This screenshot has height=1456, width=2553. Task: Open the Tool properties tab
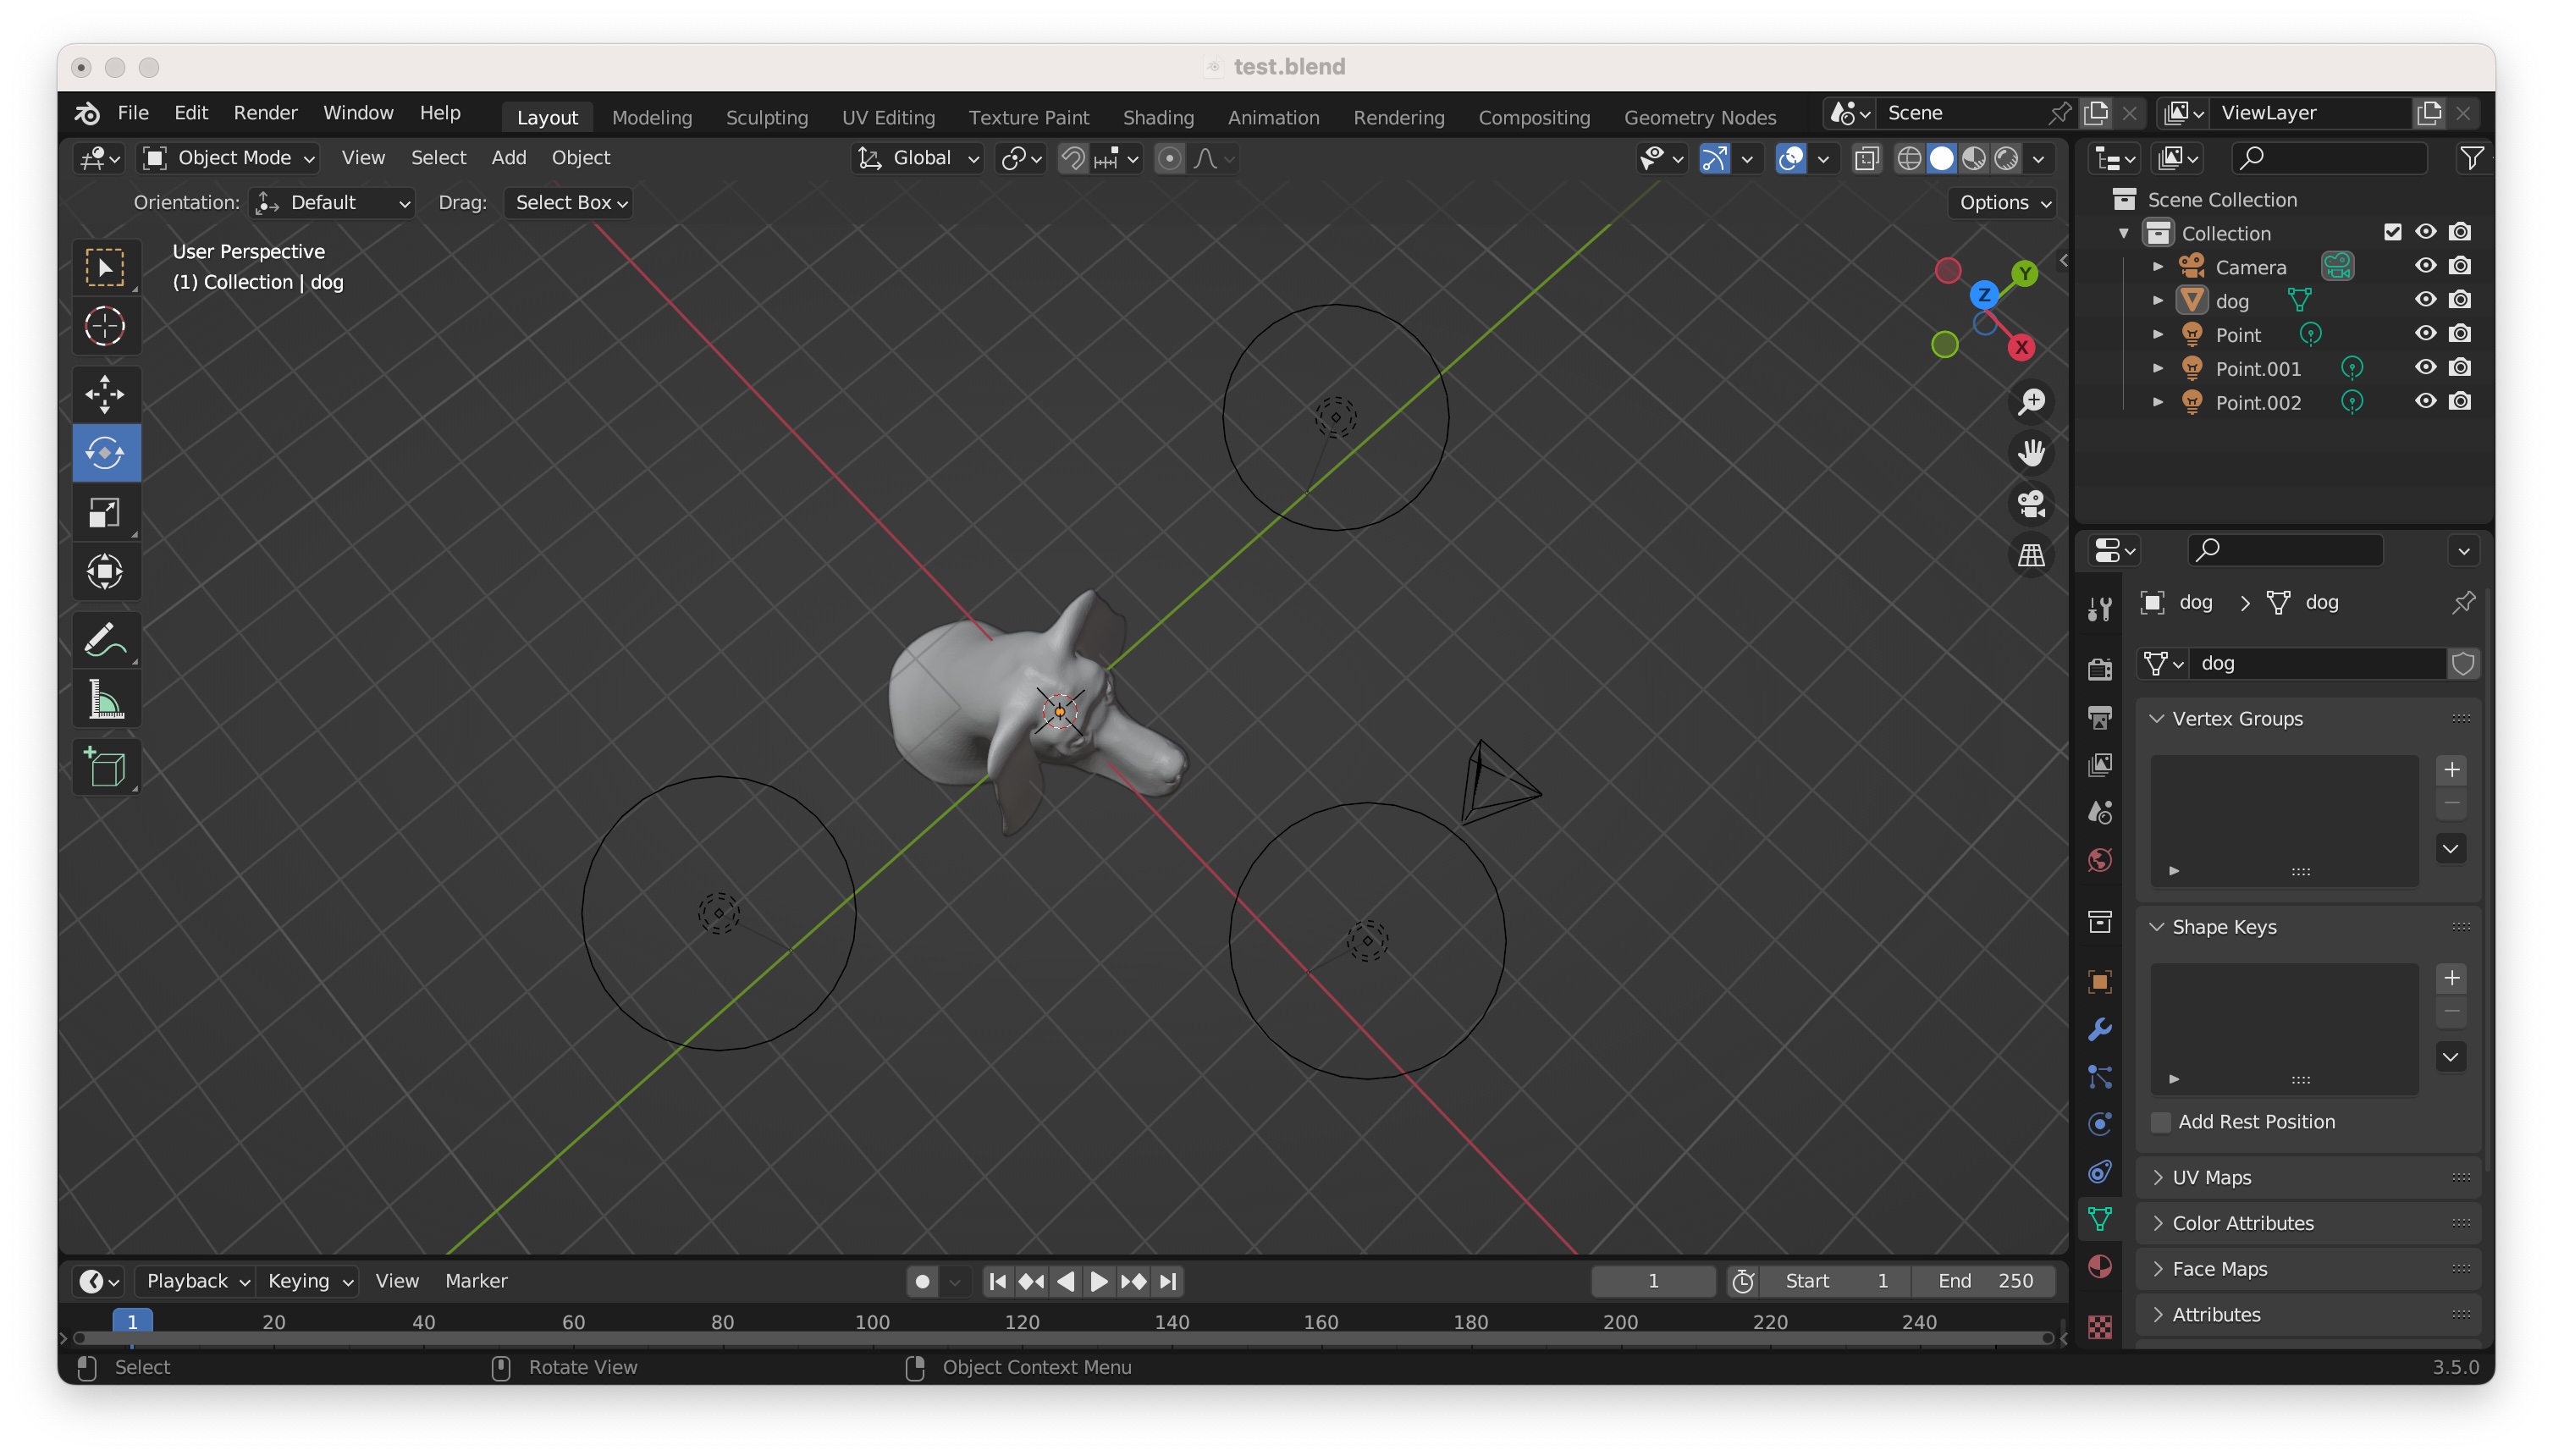coord(2100,609)
